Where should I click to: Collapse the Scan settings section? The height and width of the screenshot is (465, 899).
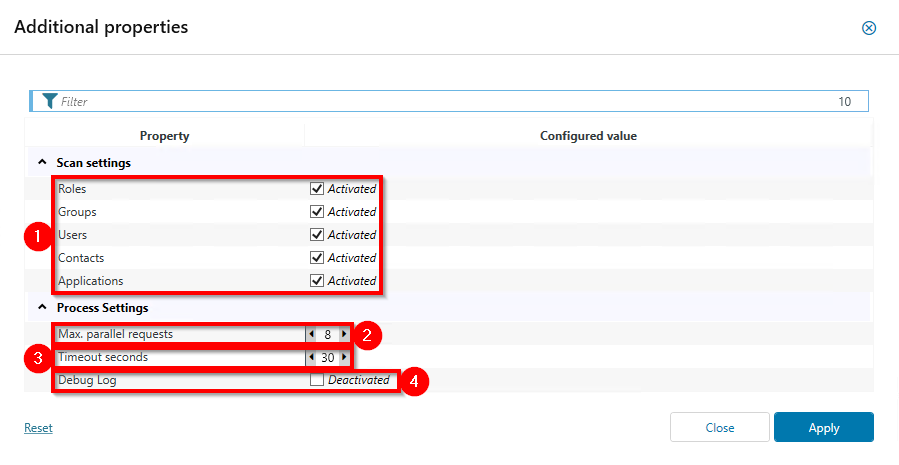click(42, 162)
